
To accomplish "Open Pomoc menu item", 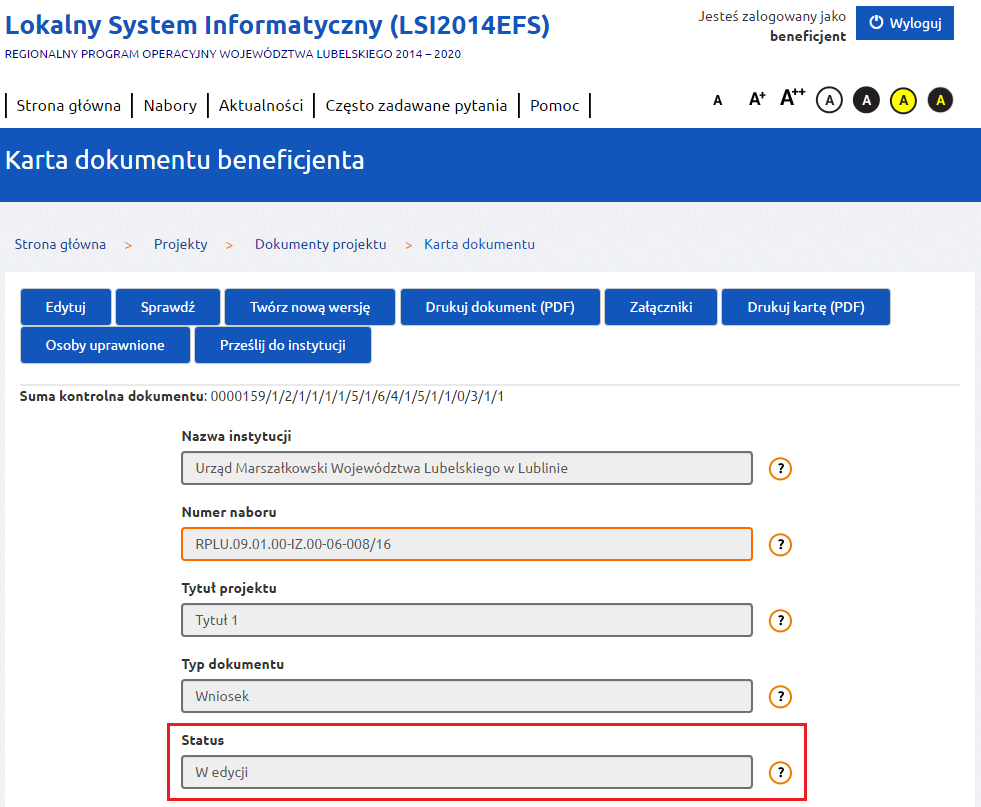I will tap(554, 106).
